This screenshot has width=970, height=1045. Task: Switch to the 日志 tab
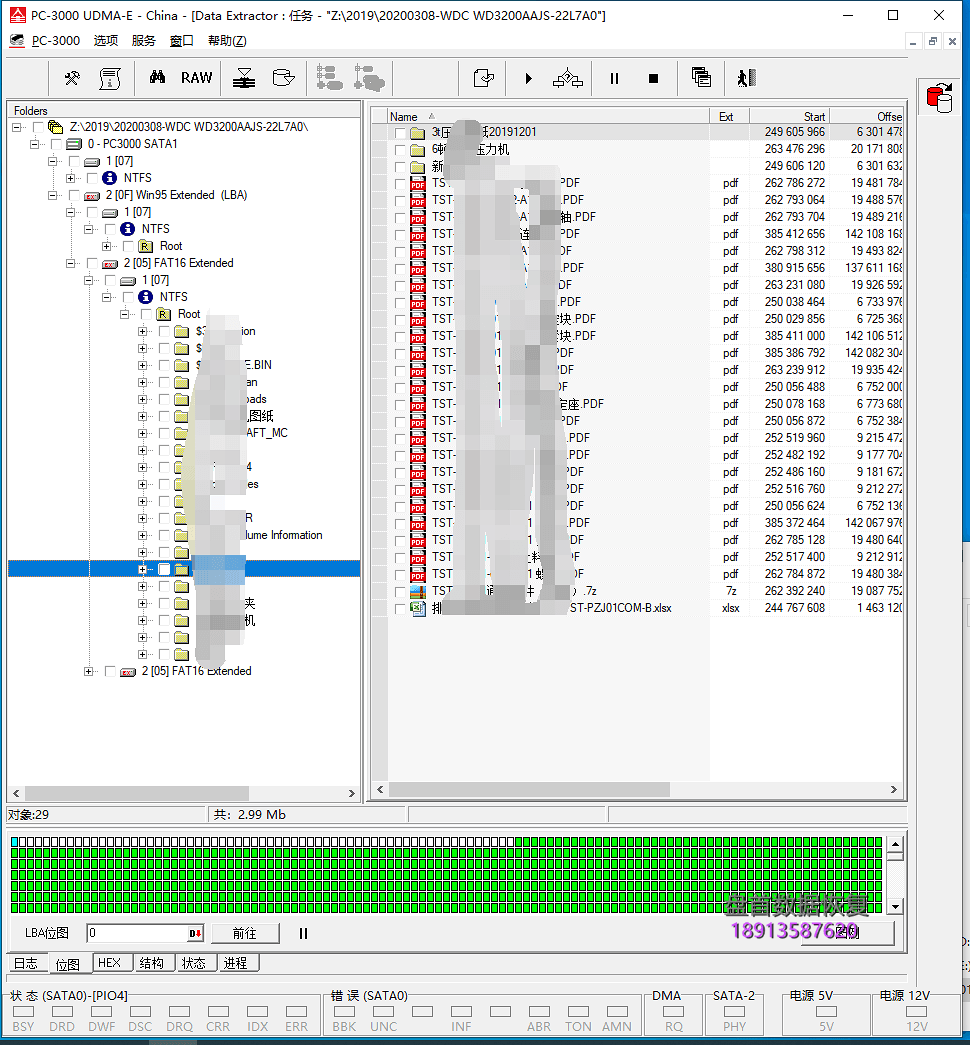tap(26, 963)
